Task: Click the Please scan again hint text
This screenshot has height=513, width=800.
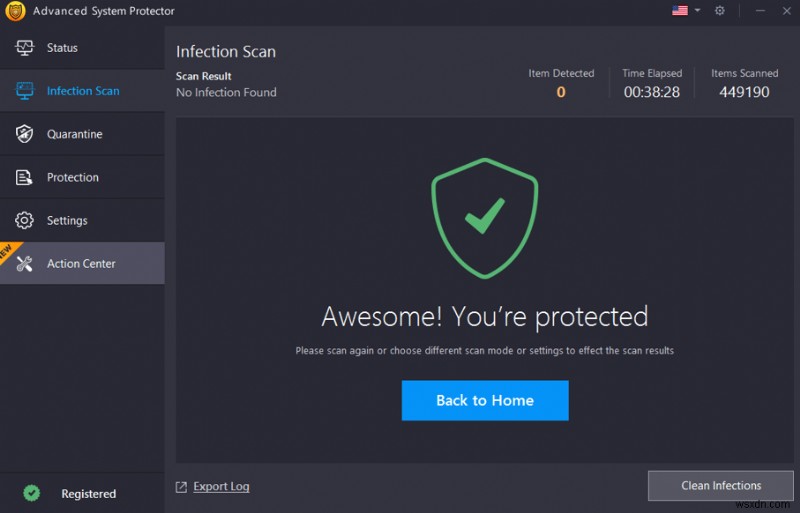Action: point(485,351)
